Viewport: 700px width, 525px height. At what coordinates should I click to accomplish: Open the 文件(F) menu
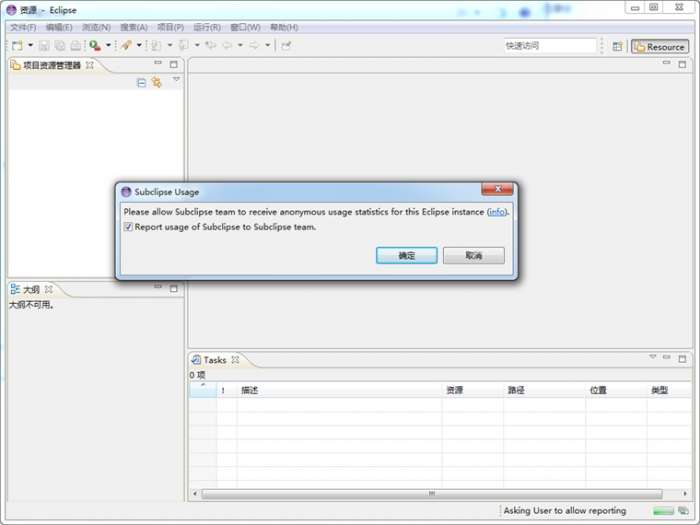[23, 28]
